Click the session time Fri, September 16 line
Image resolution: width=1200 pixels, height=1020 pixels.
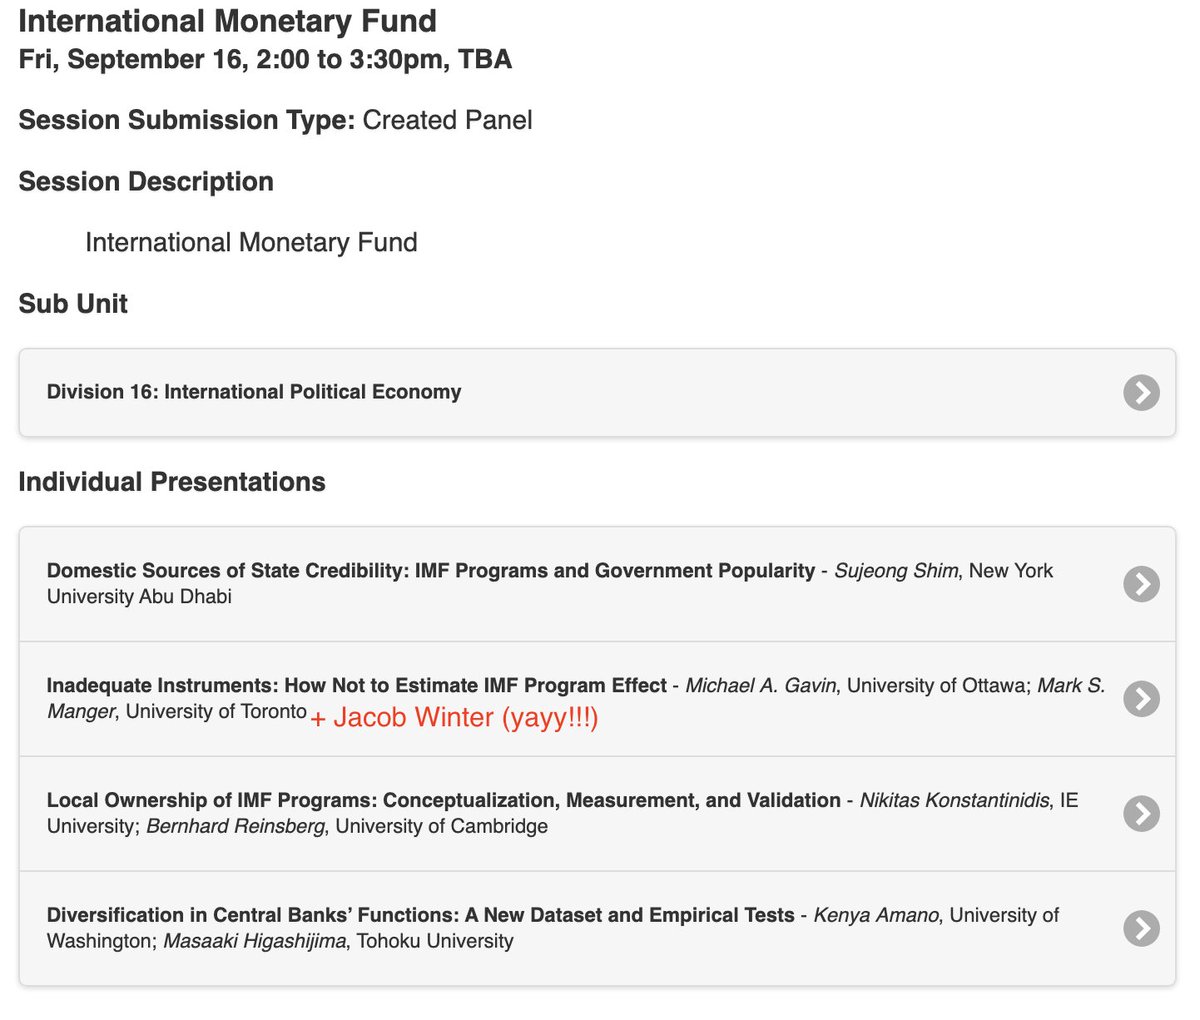[265, 60]
